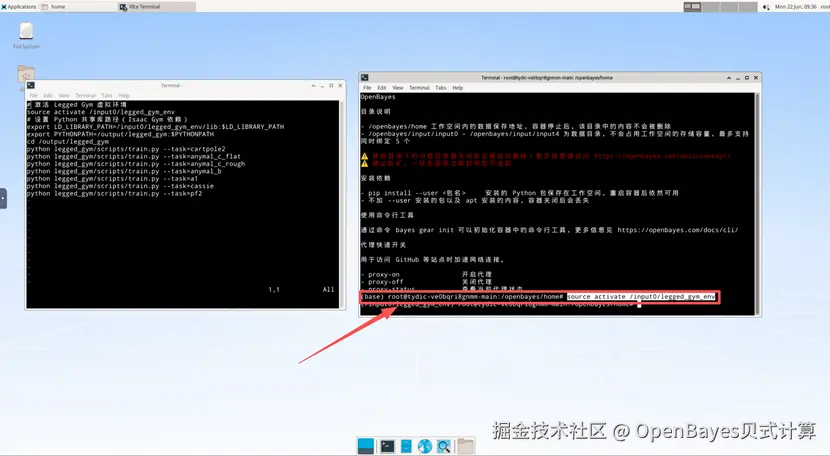Click the right terminal title bar text
Image resolution: width=830 pixels, height=456 pixels.
(x=547, y=77)
